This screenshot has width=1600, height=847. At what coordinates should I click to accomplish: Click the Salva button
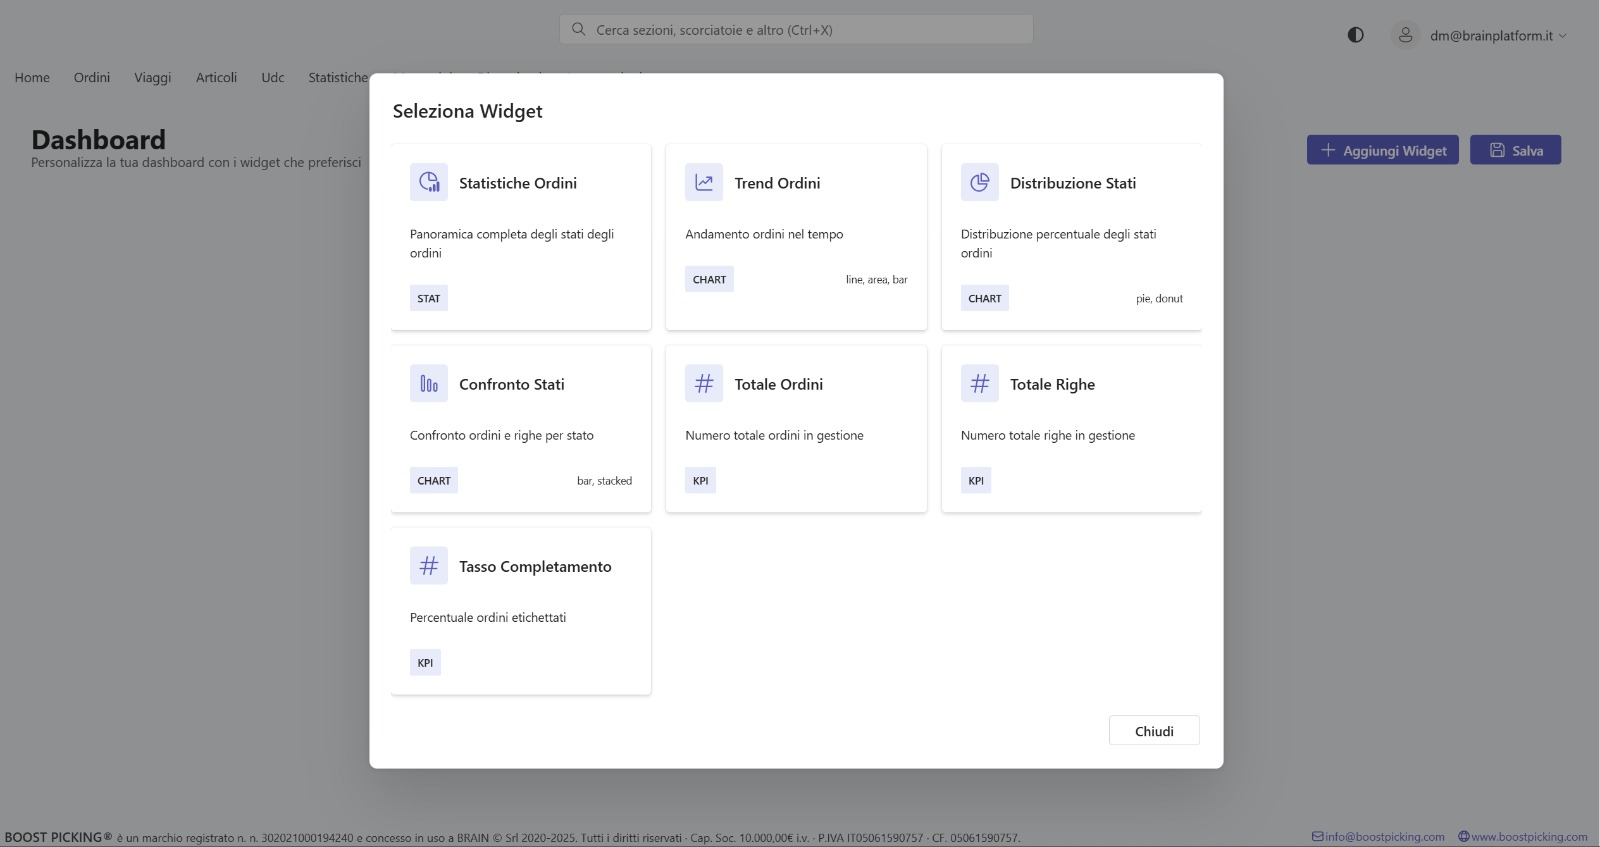(1515, 150)
